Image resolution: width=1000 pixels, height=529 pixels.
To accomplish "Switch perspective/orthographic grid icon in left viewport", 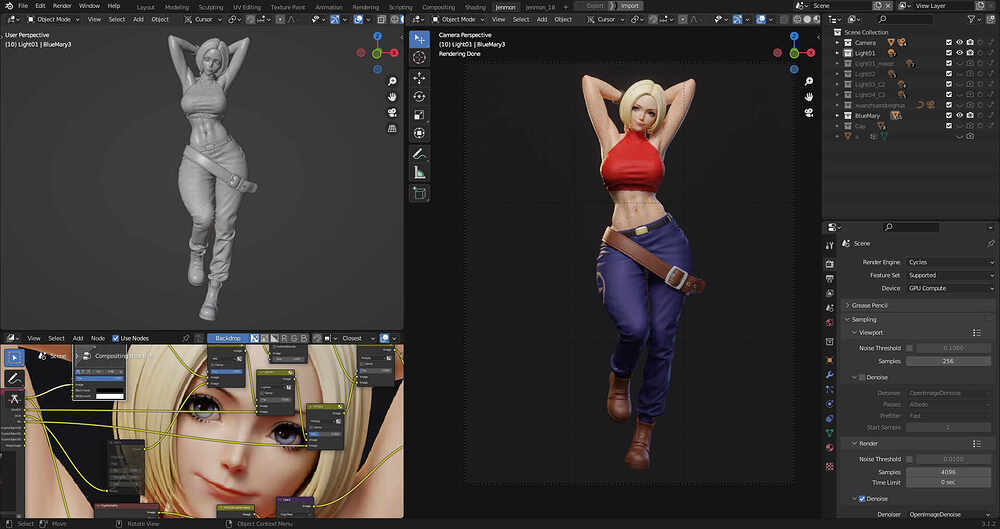I will coord(392,129).
